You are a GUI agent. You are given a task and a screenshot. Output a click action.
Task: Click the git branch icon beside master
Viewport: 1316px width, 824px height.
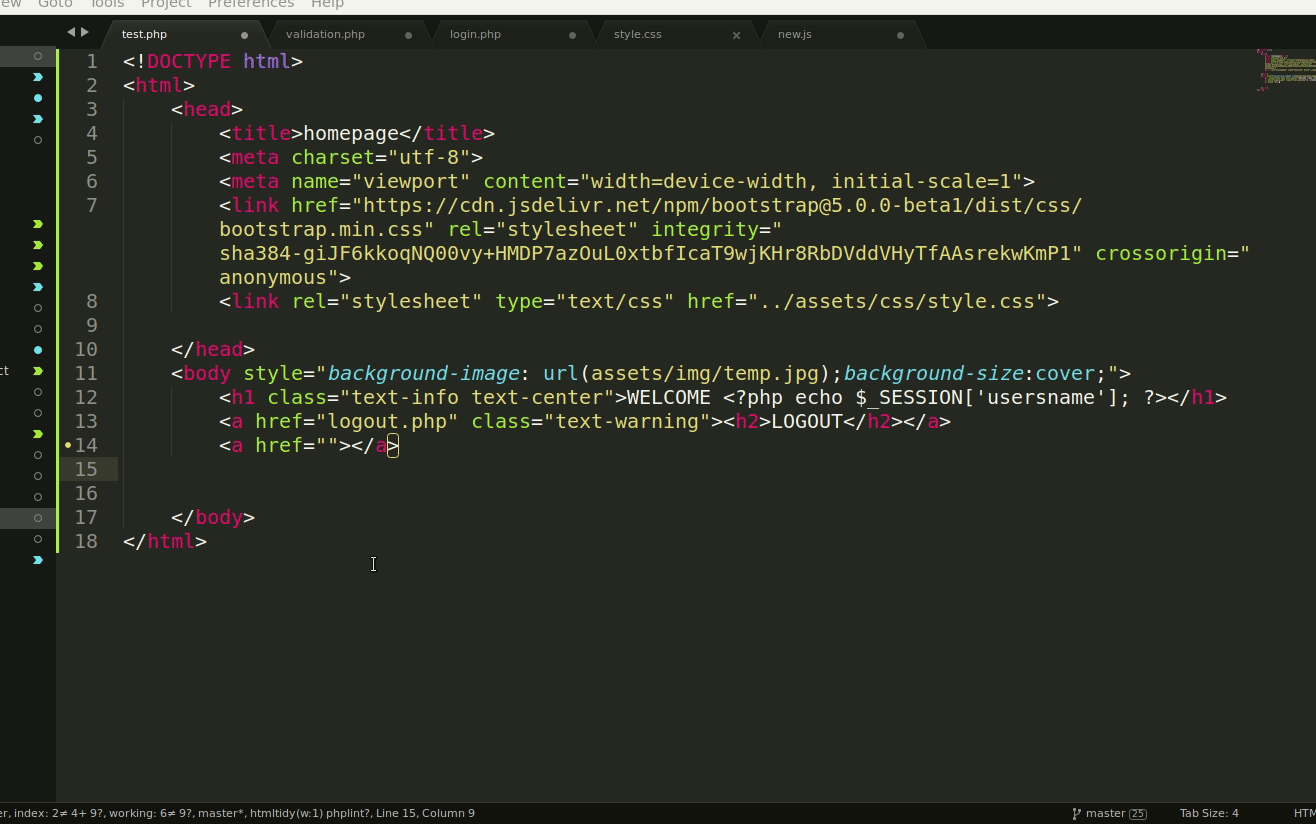click(x=1077, y=813)
